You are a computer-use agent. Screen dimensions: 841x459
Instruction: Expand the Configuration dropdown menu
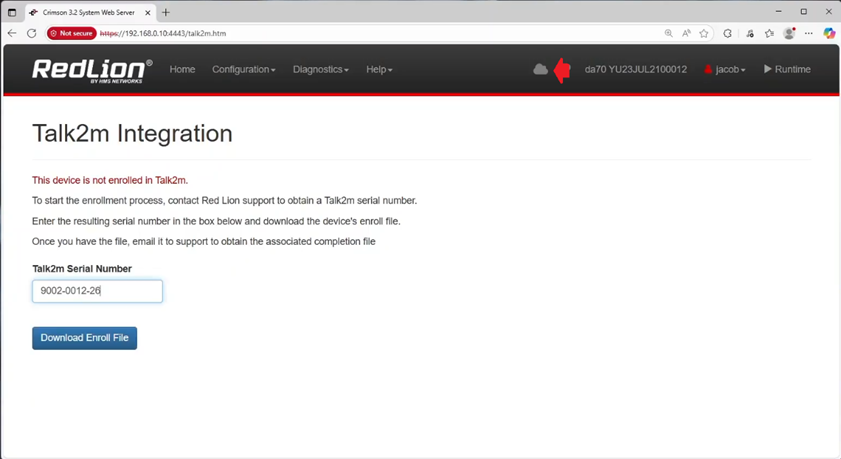tap(243, 69)
